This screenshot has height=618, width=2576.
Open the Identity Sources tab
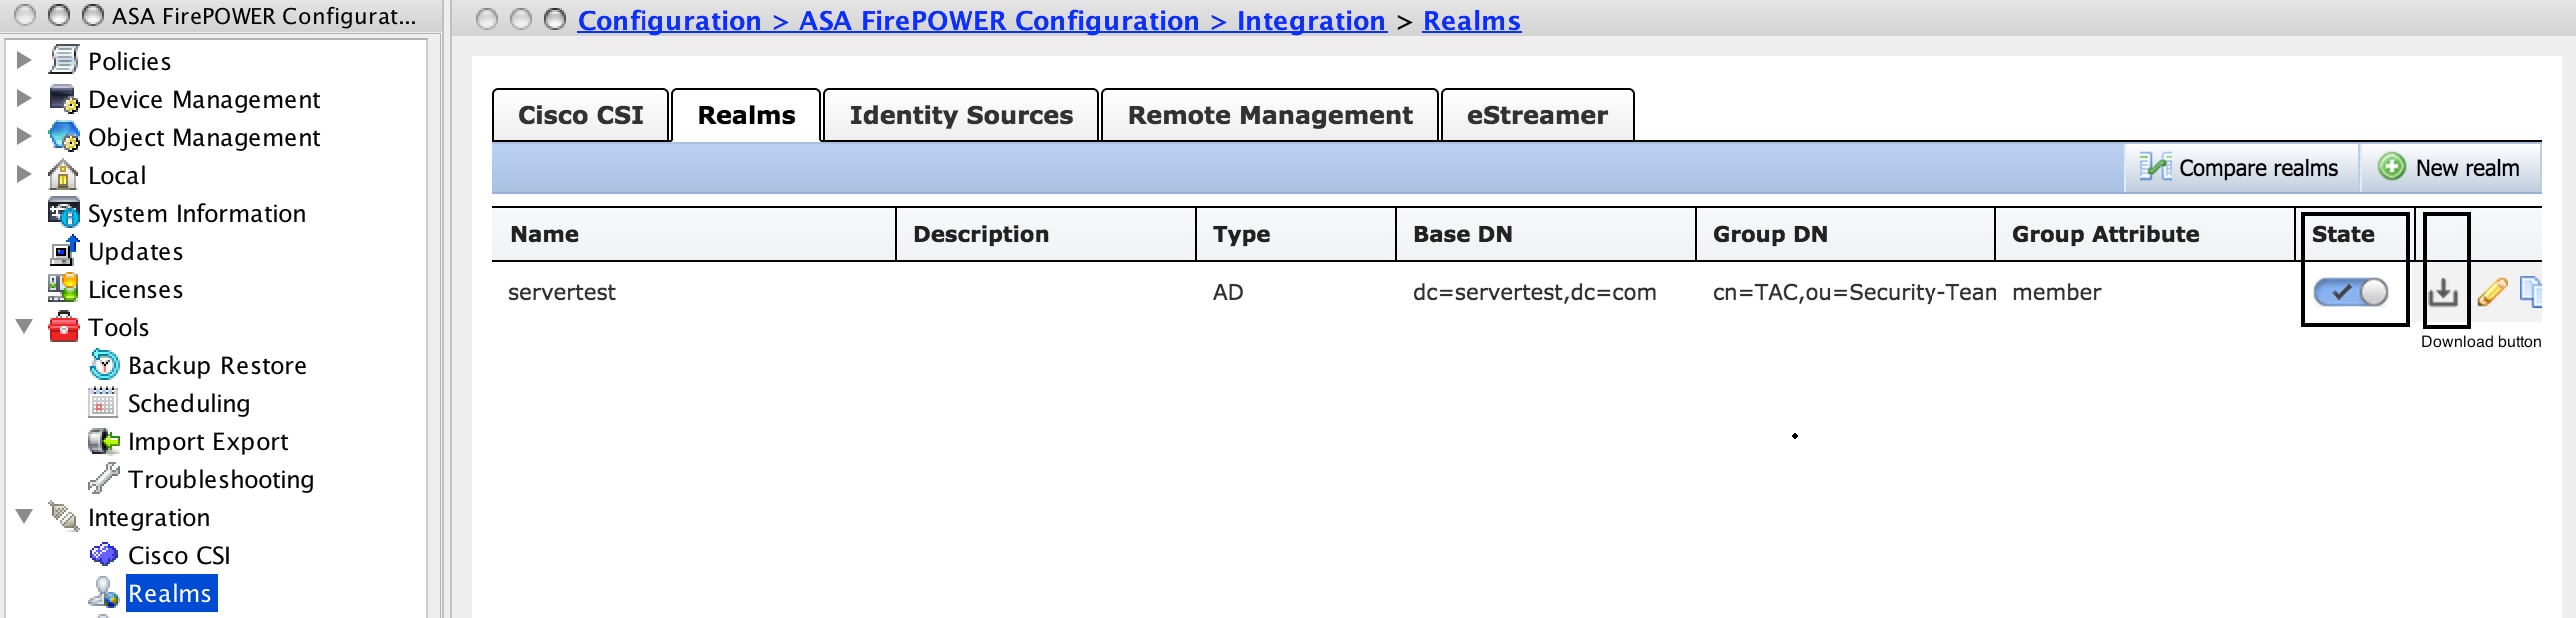[961, 115]
